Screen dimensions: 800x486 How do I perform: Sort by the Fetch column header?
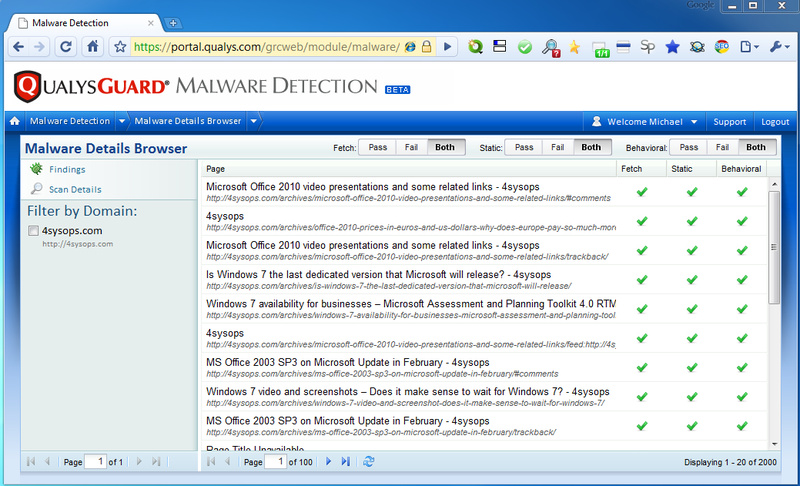point(641,169)
